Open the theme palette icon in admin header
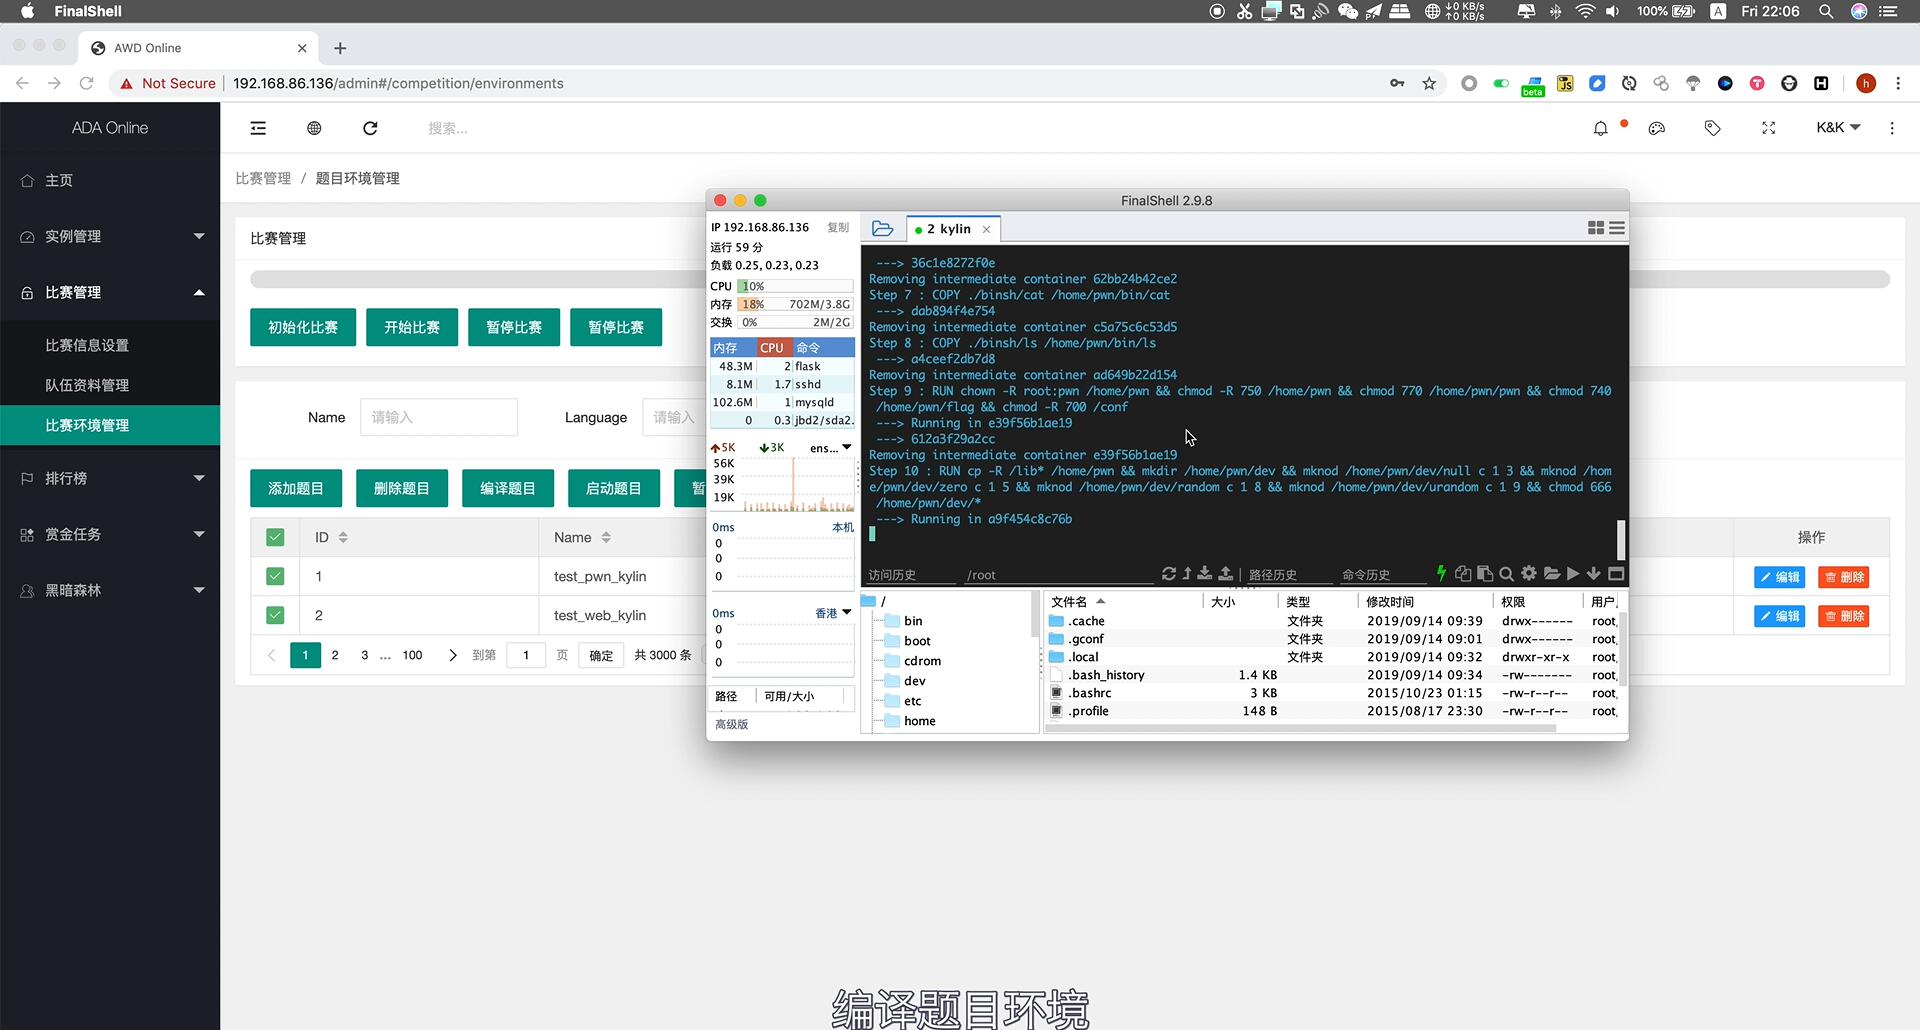The image size is (1920, 1030). click(x=1657, y=128)
